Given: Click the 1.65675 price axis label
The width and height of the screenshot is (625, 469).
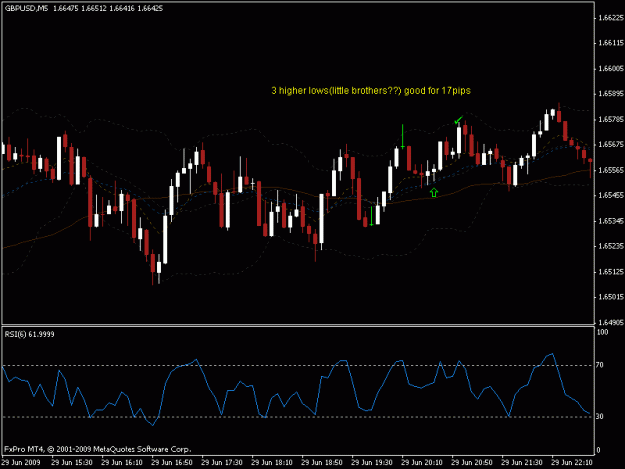Looking at the screenshot, I should pos(610,144).
